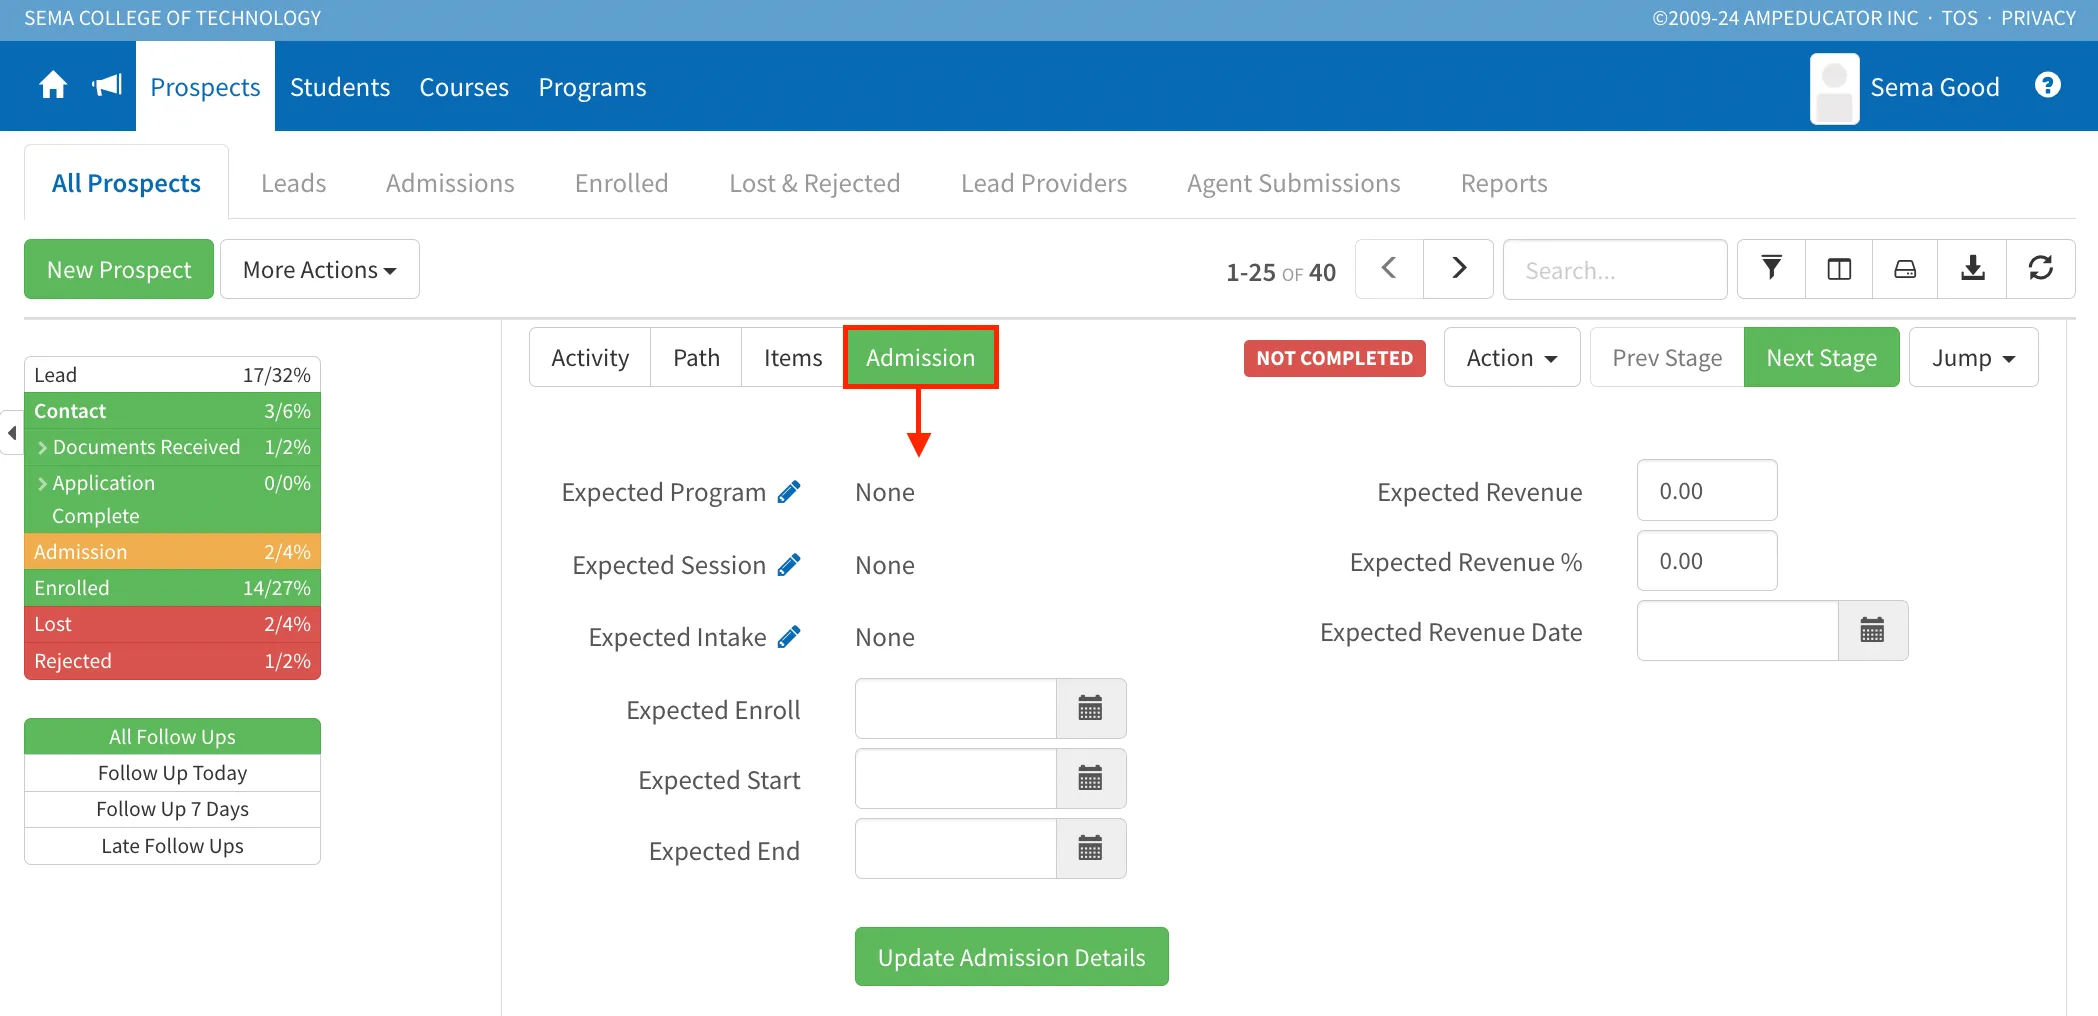Screen dimensions: 2098x1016
Task: Edit Expected Program with pencil icon
Action: tap(789, 492)
